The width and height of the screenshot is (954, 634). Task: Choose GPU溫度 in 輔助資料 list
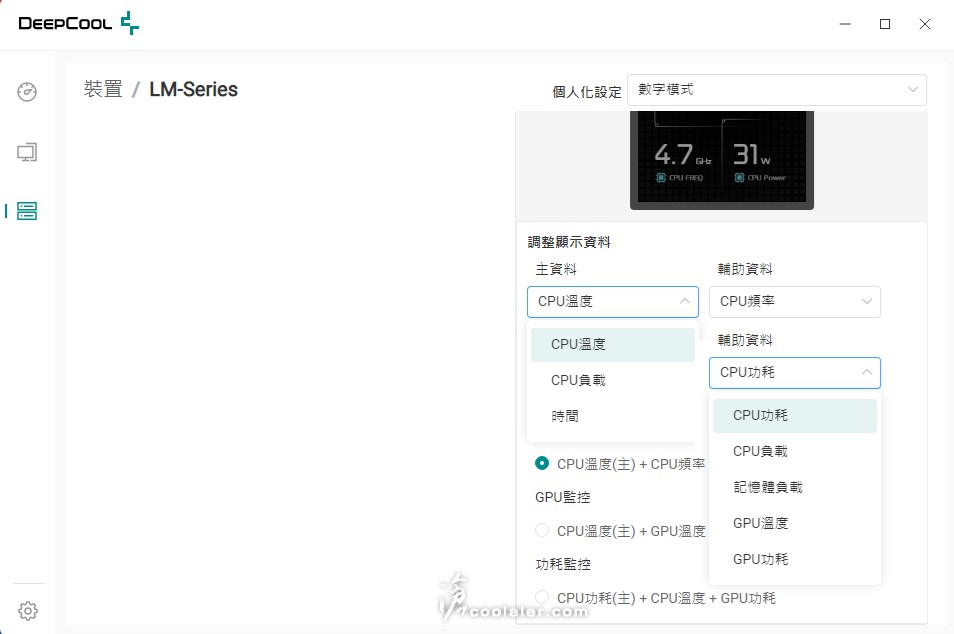click(x=795, y=523)
